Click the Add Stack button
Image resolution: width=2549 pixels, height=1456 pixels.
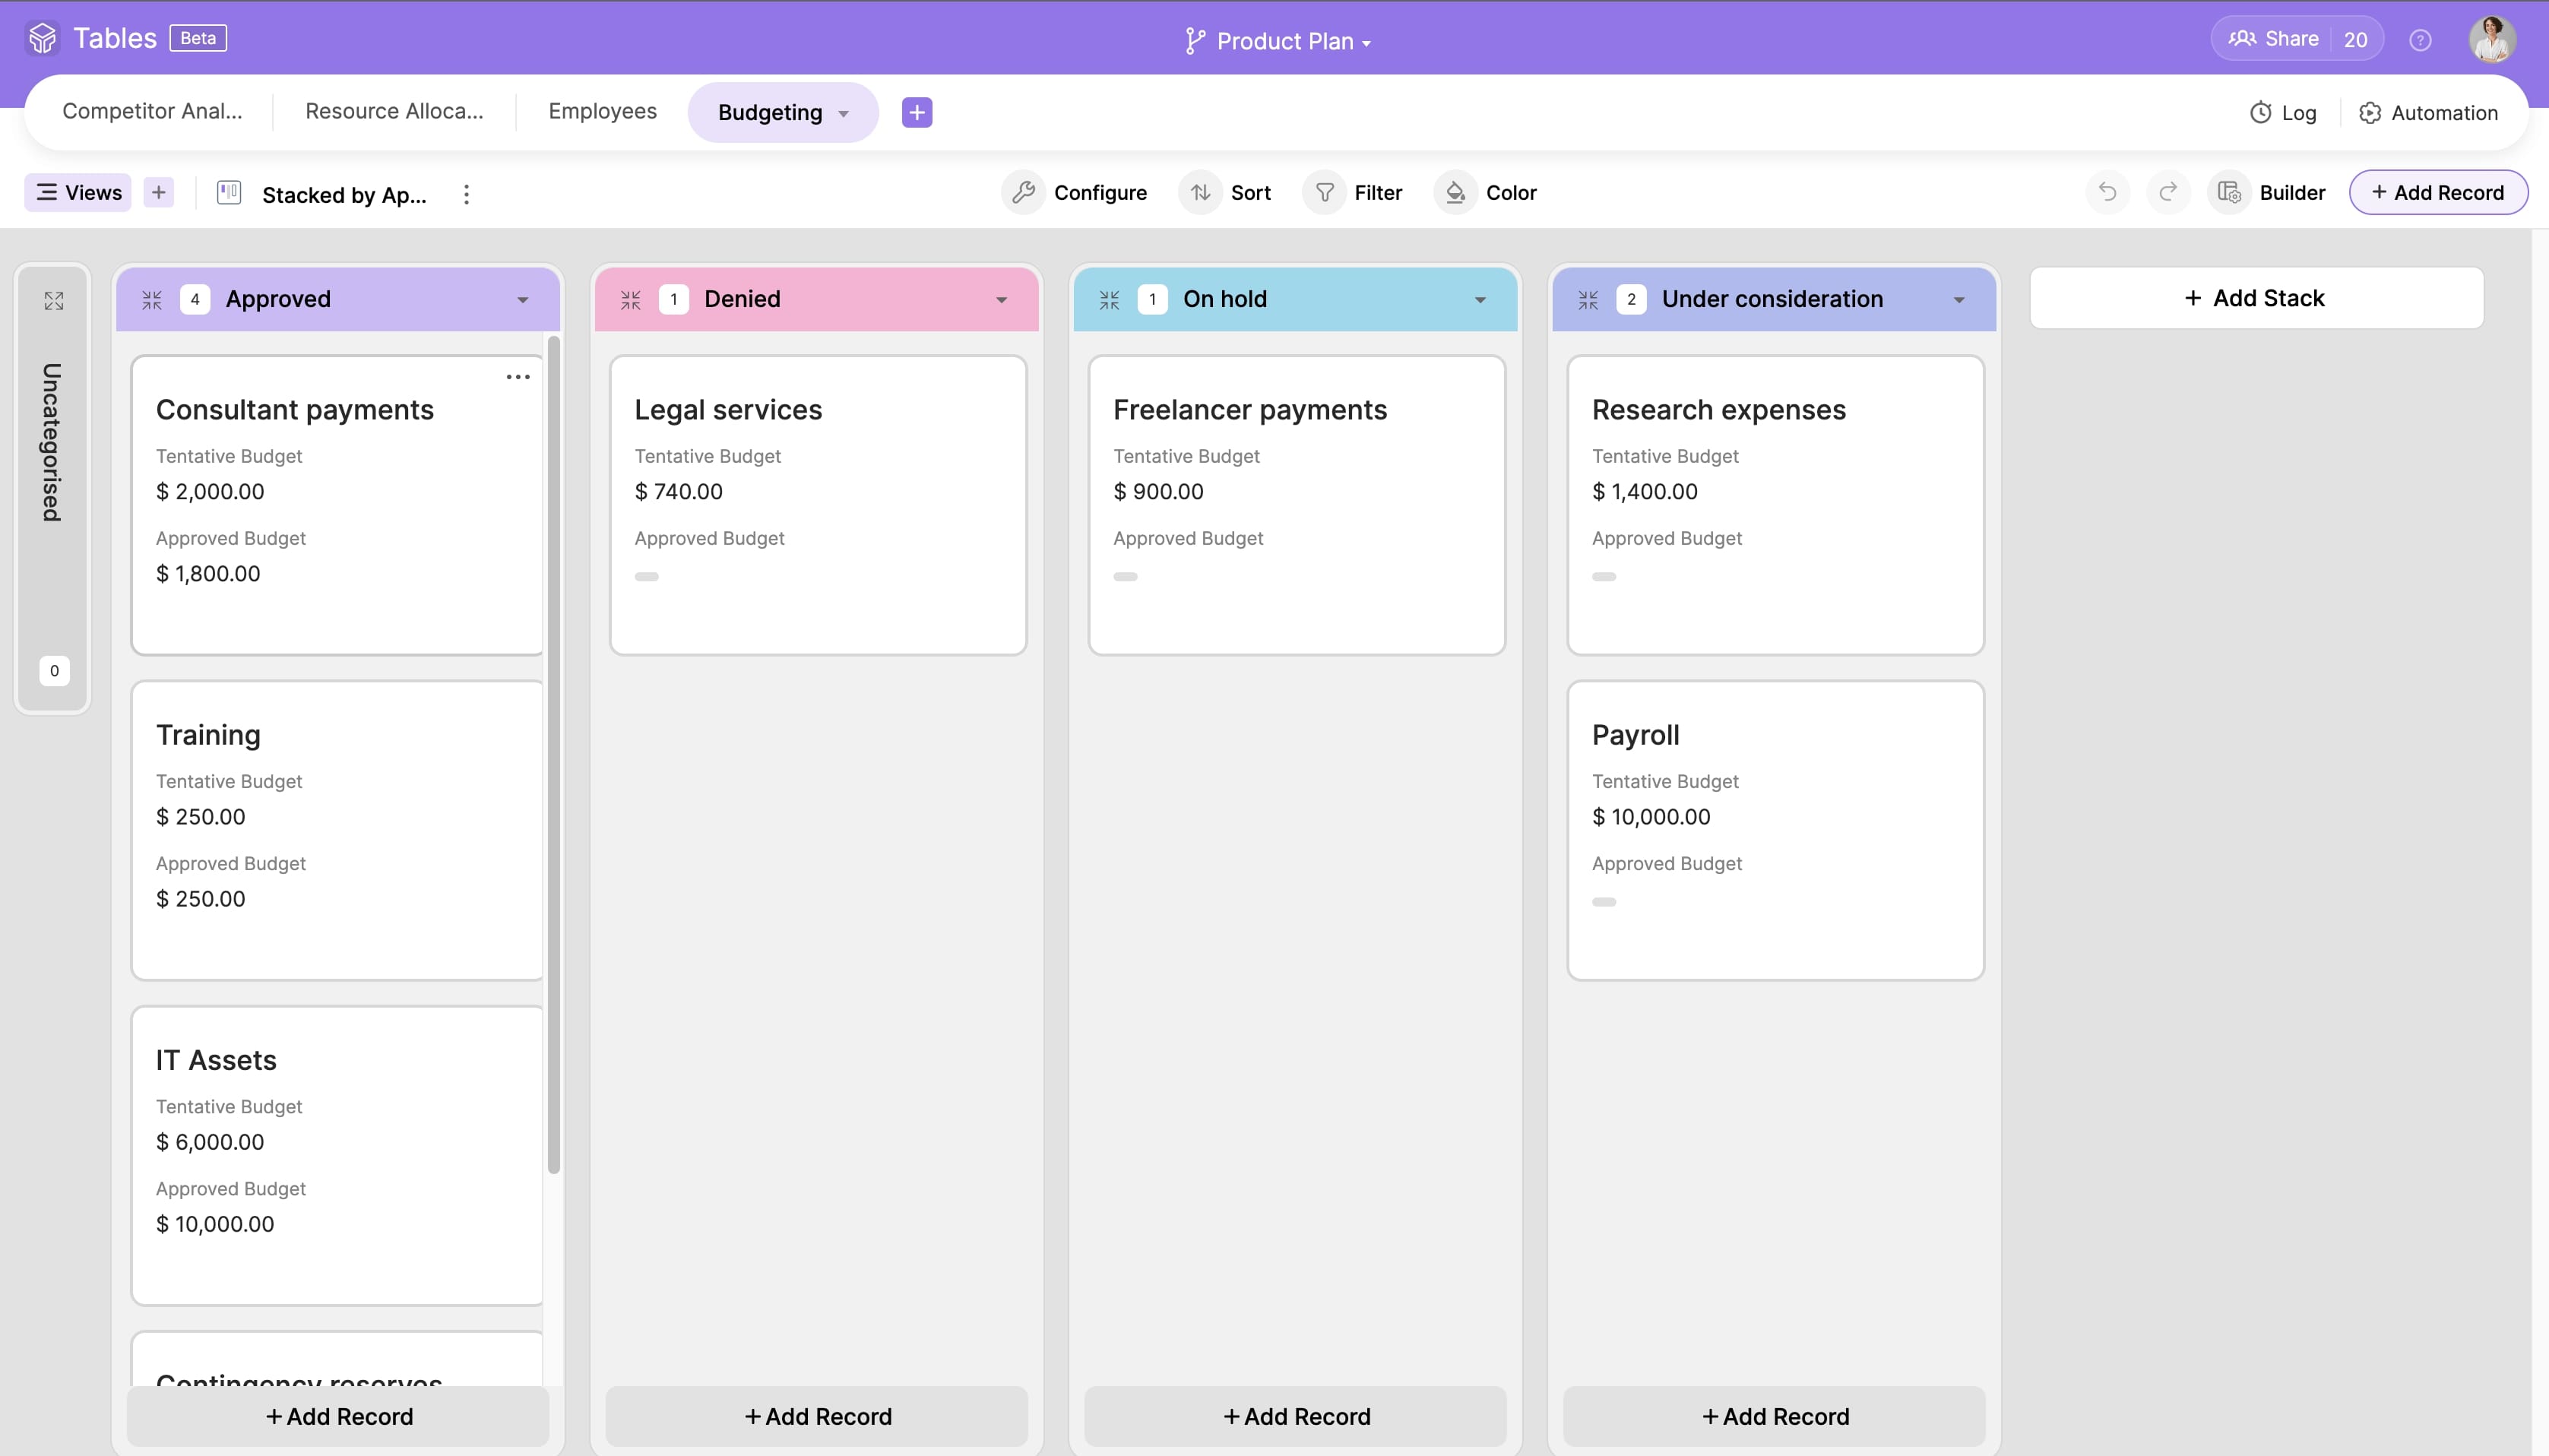pos(2255,298)
